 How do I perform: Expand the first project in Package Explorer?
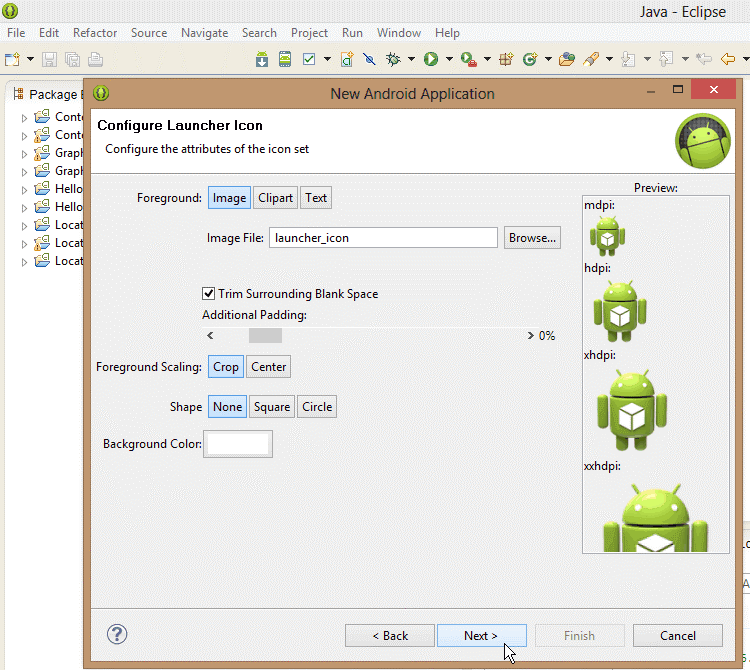[25, 117]
